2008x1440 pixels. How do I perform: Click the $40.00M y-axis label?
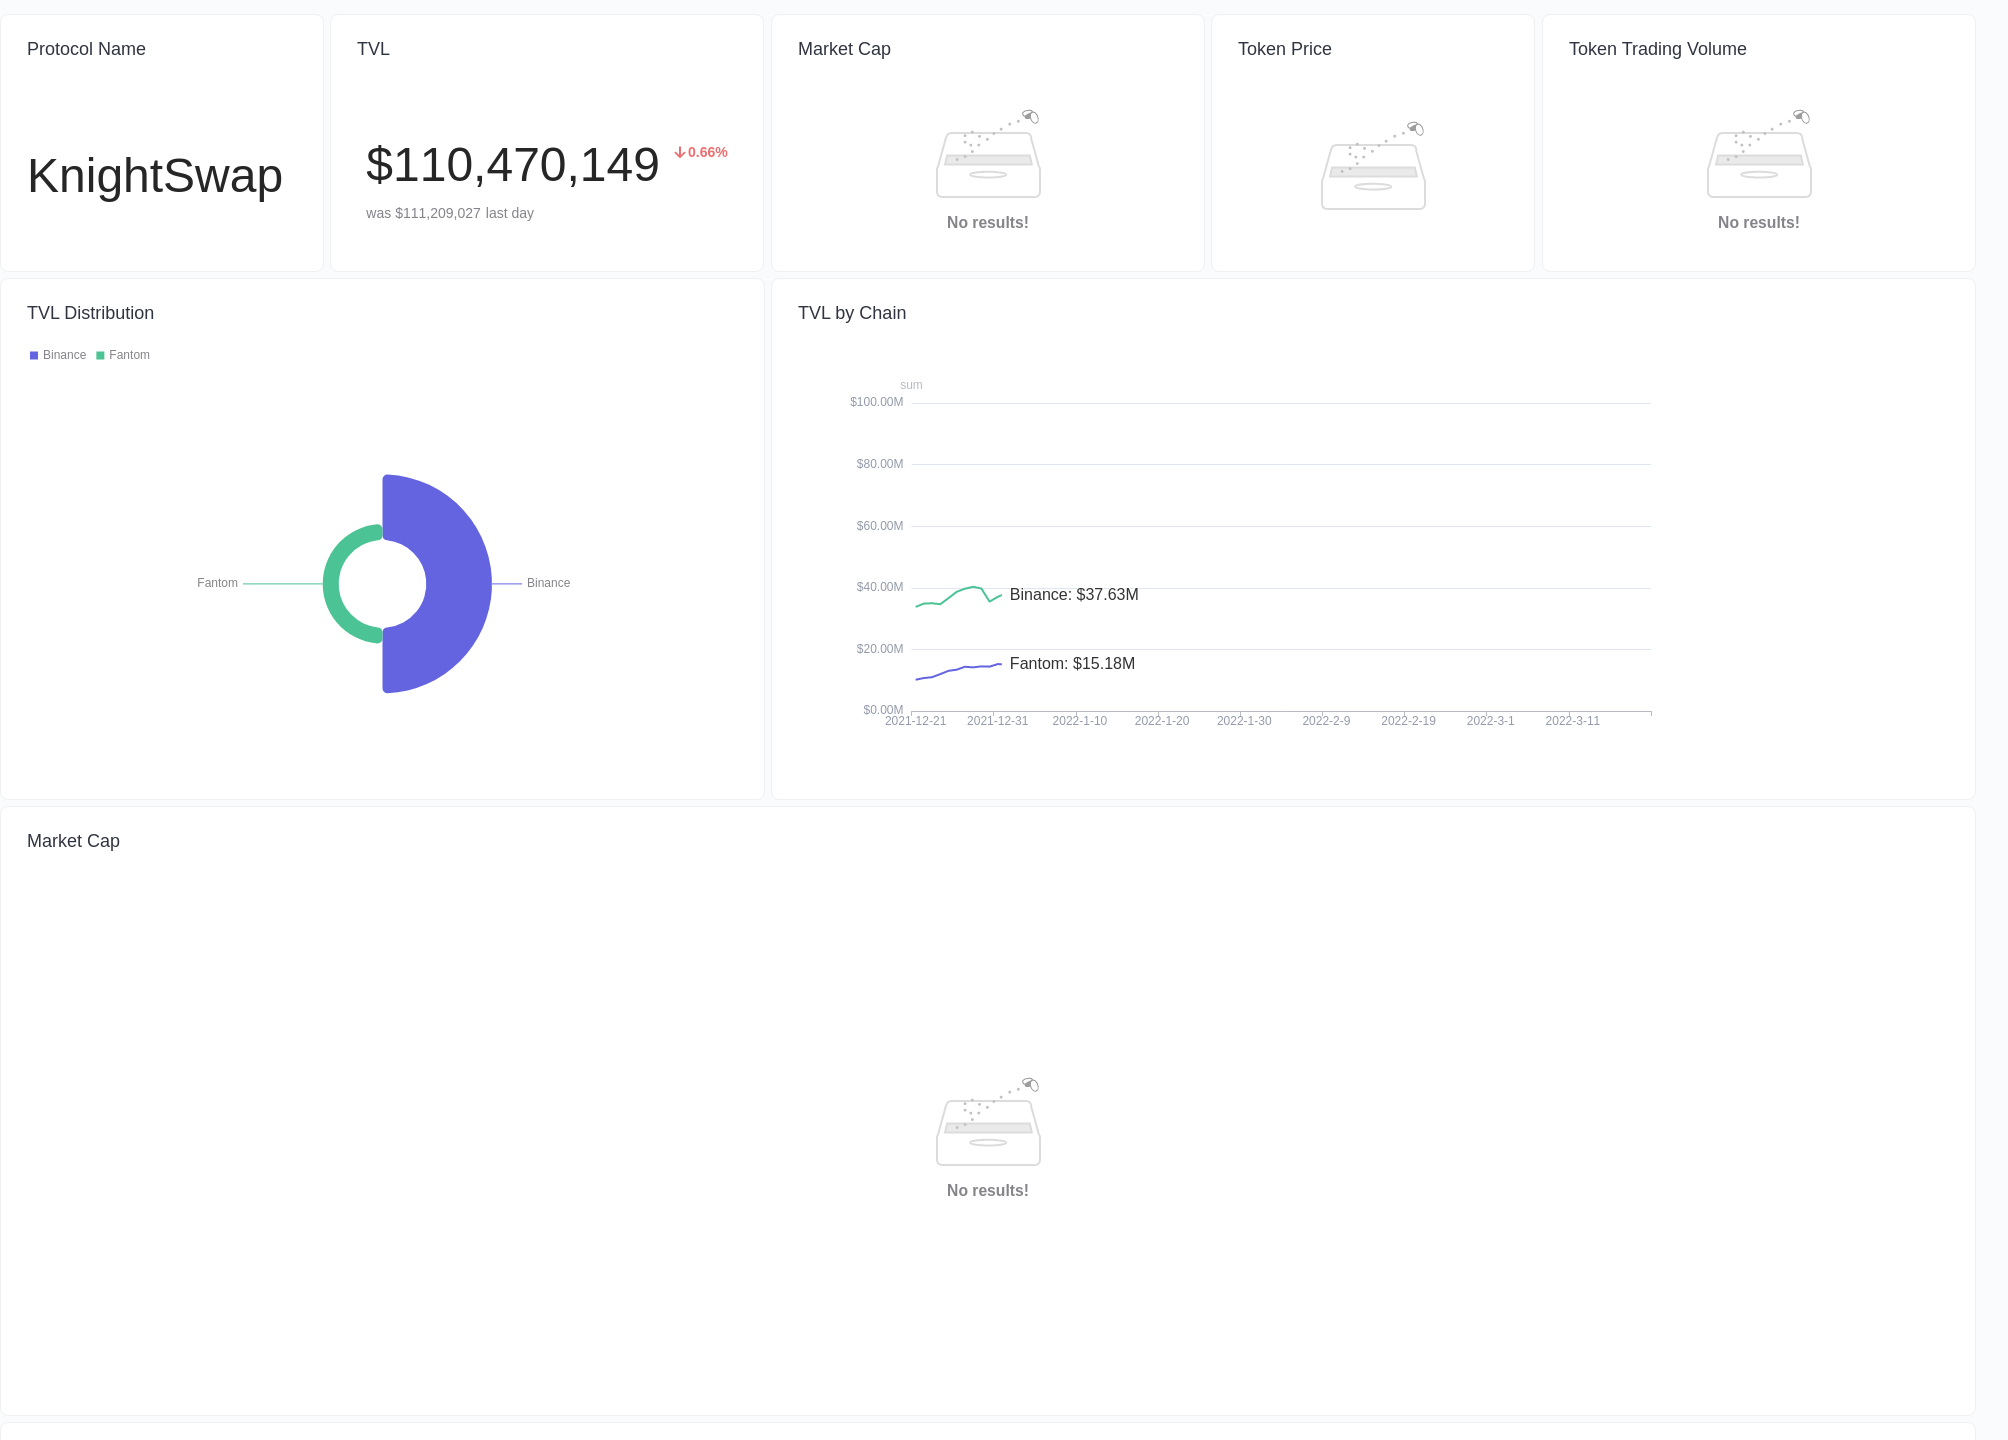[879, 587]
